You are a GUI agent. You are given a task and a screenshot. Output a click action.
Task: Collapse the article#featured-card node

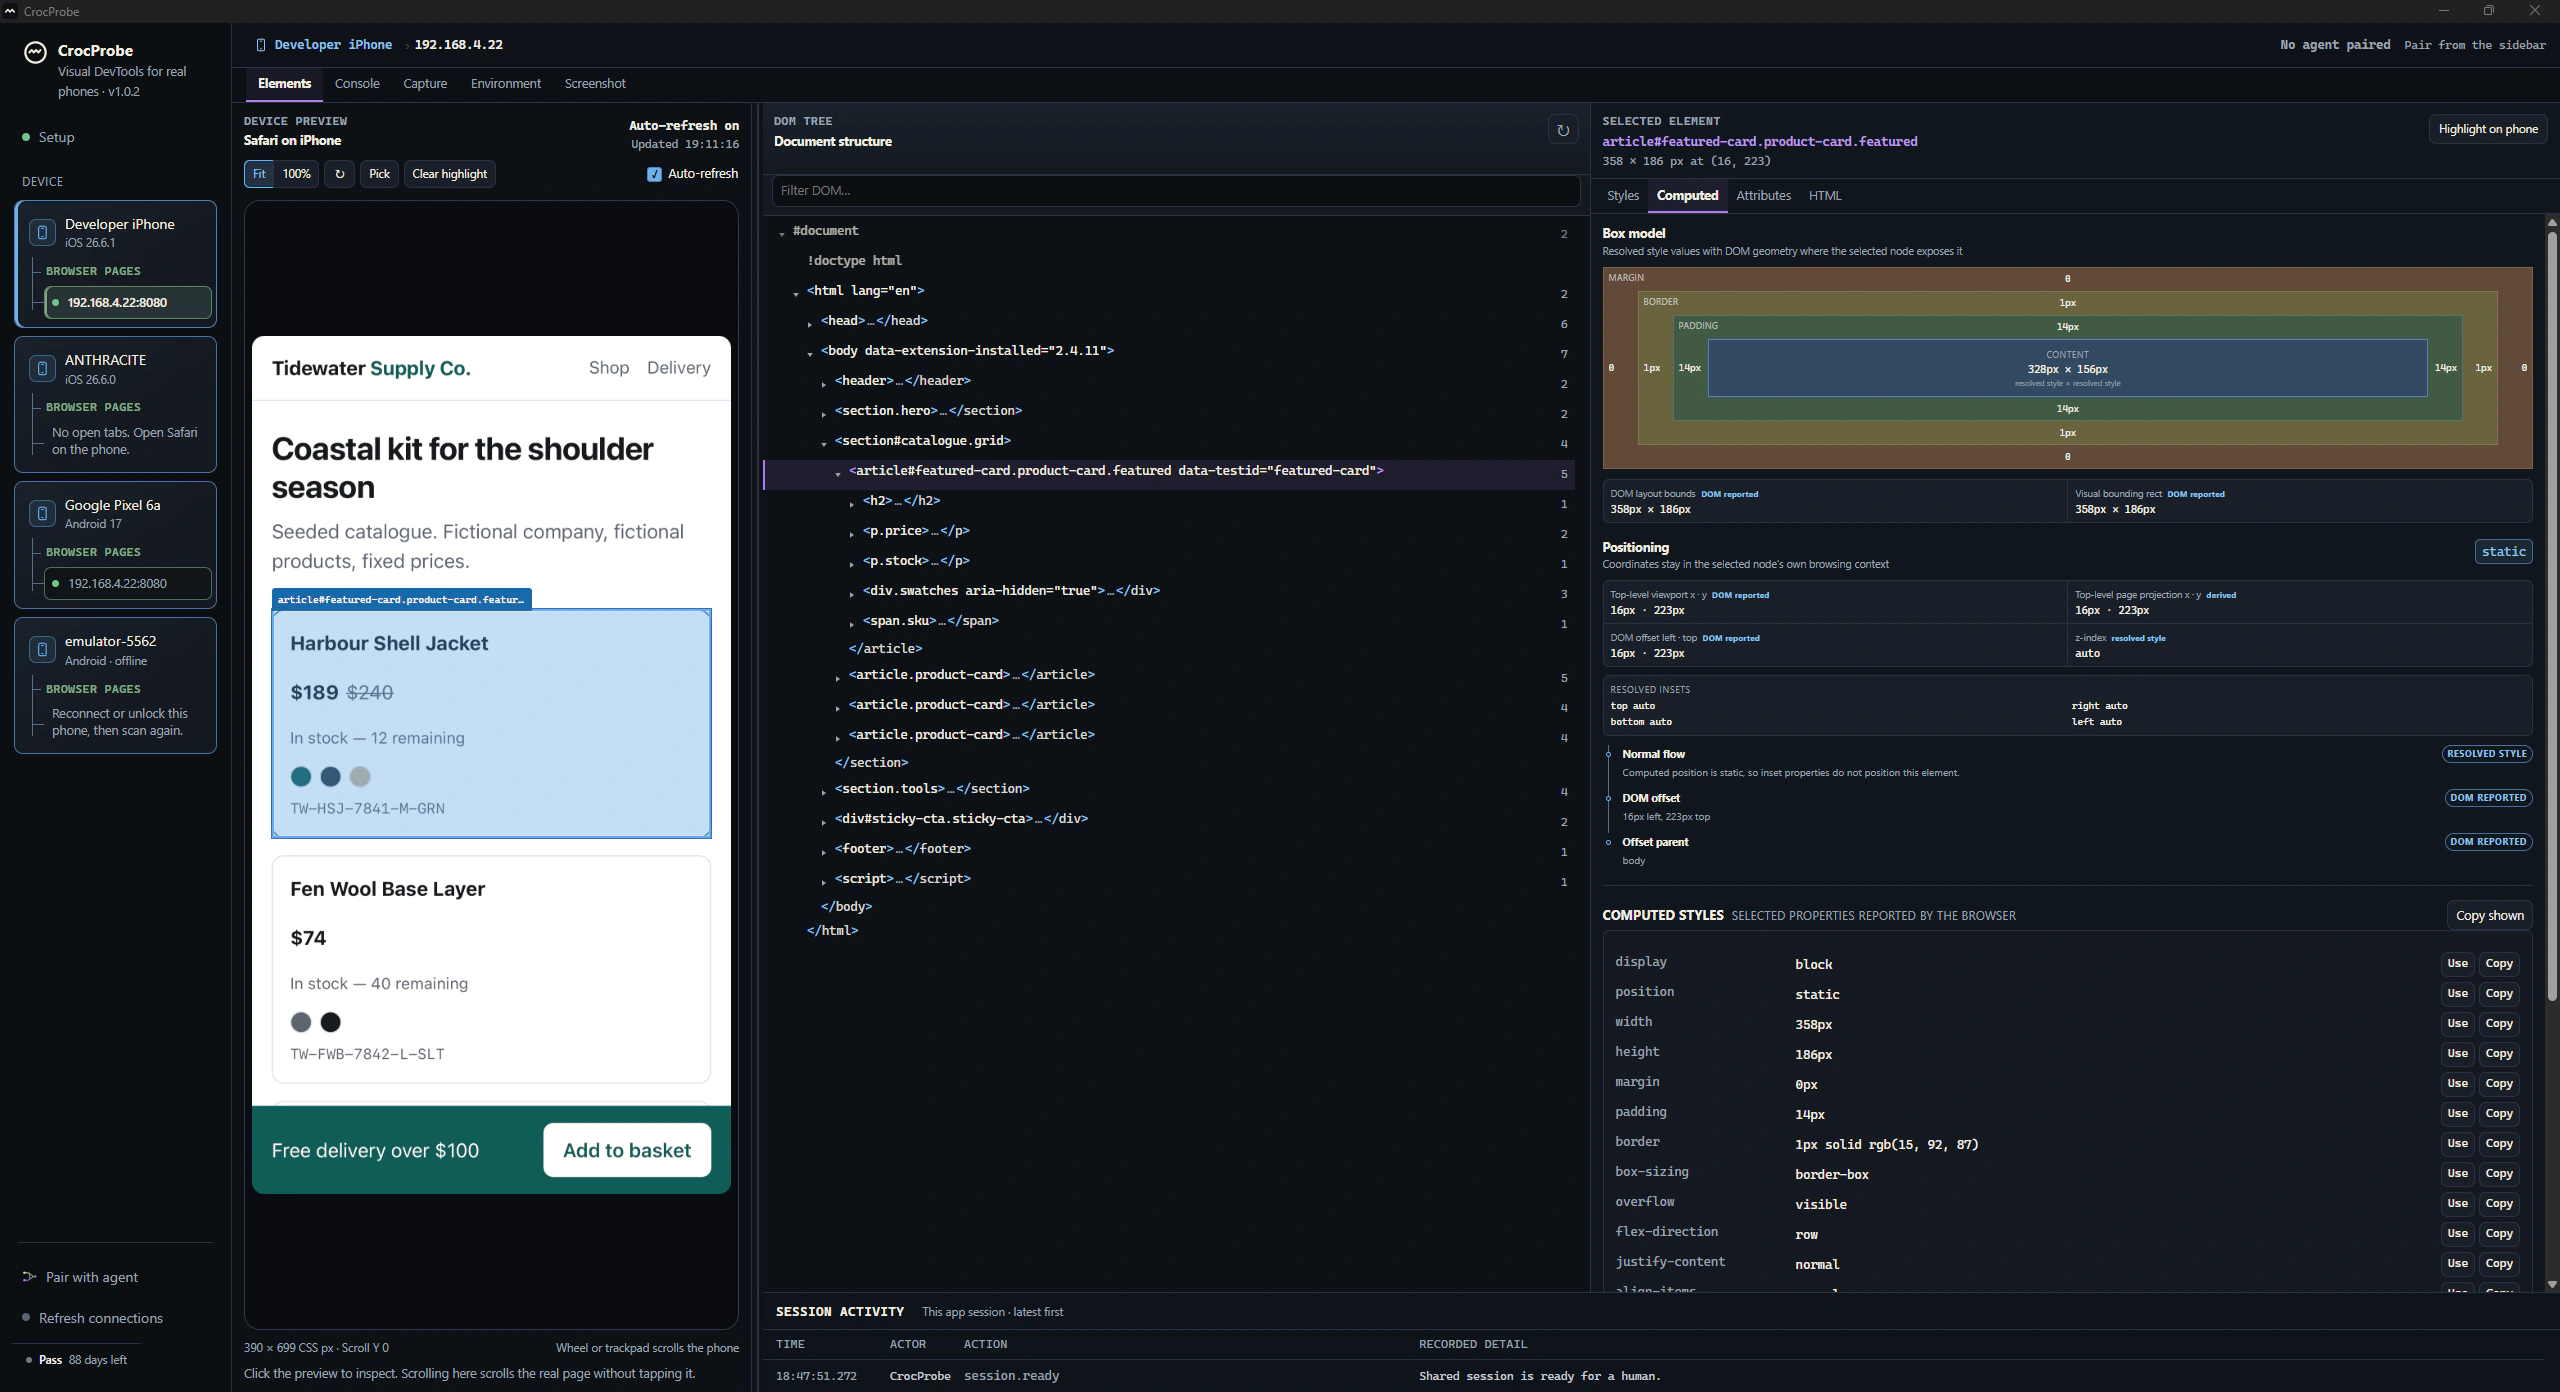click(x=838, y=473)
